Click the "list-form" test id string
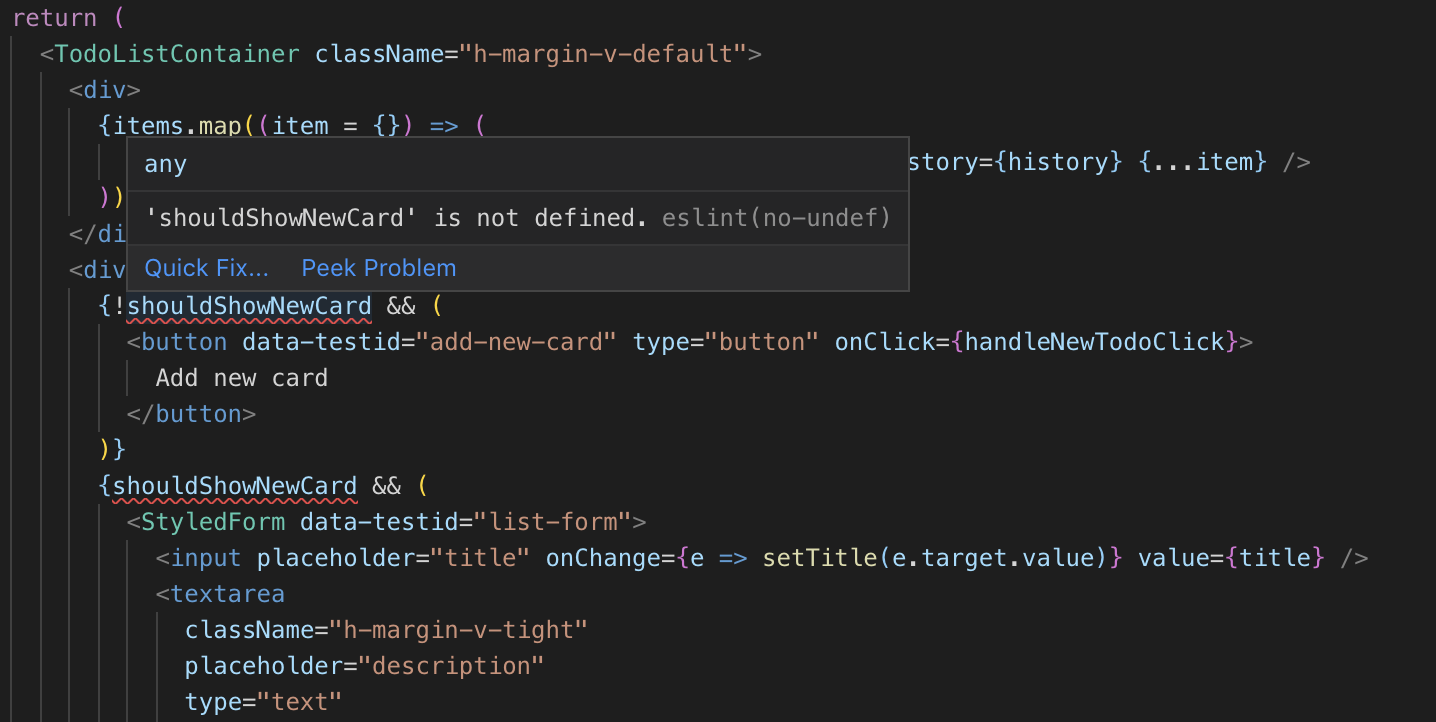This screenshot has height=722, width=1436. tap(552, 522)
